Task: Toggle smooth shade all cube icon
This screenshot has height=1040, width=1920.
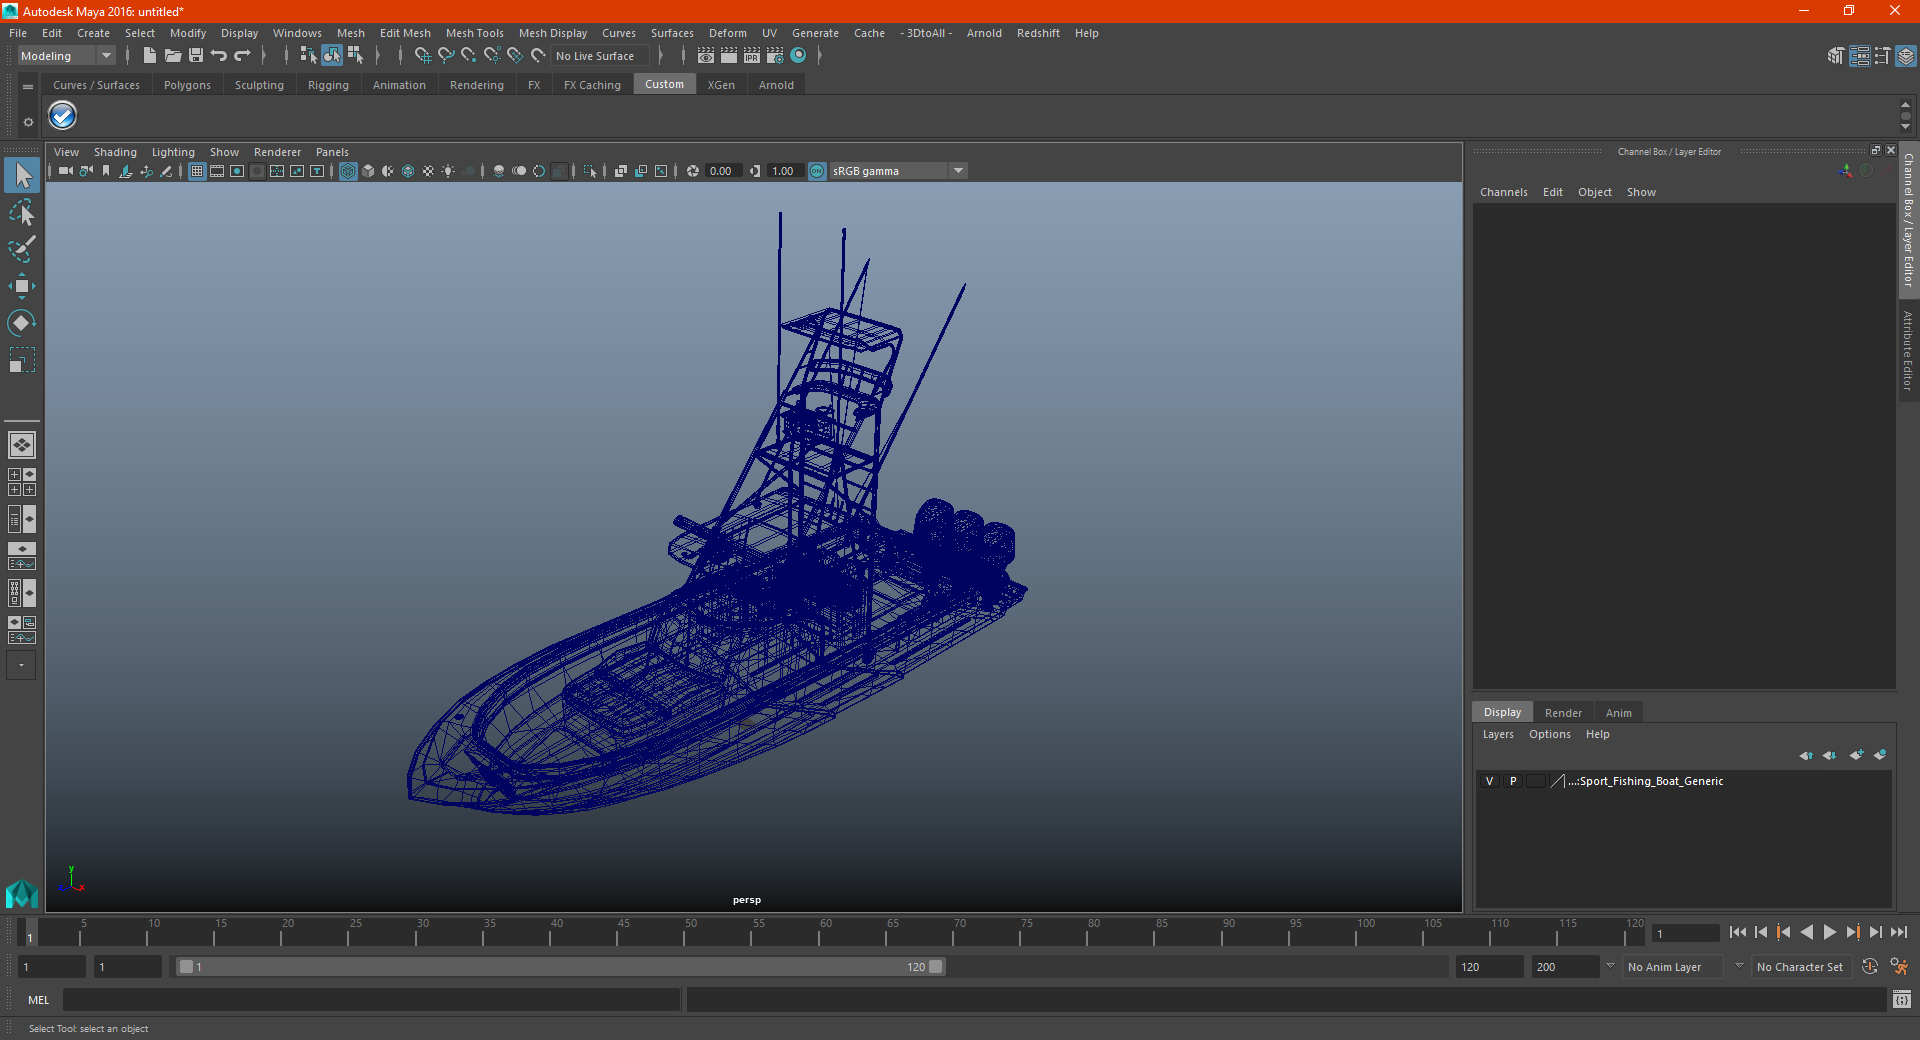Action: (368, 171)
